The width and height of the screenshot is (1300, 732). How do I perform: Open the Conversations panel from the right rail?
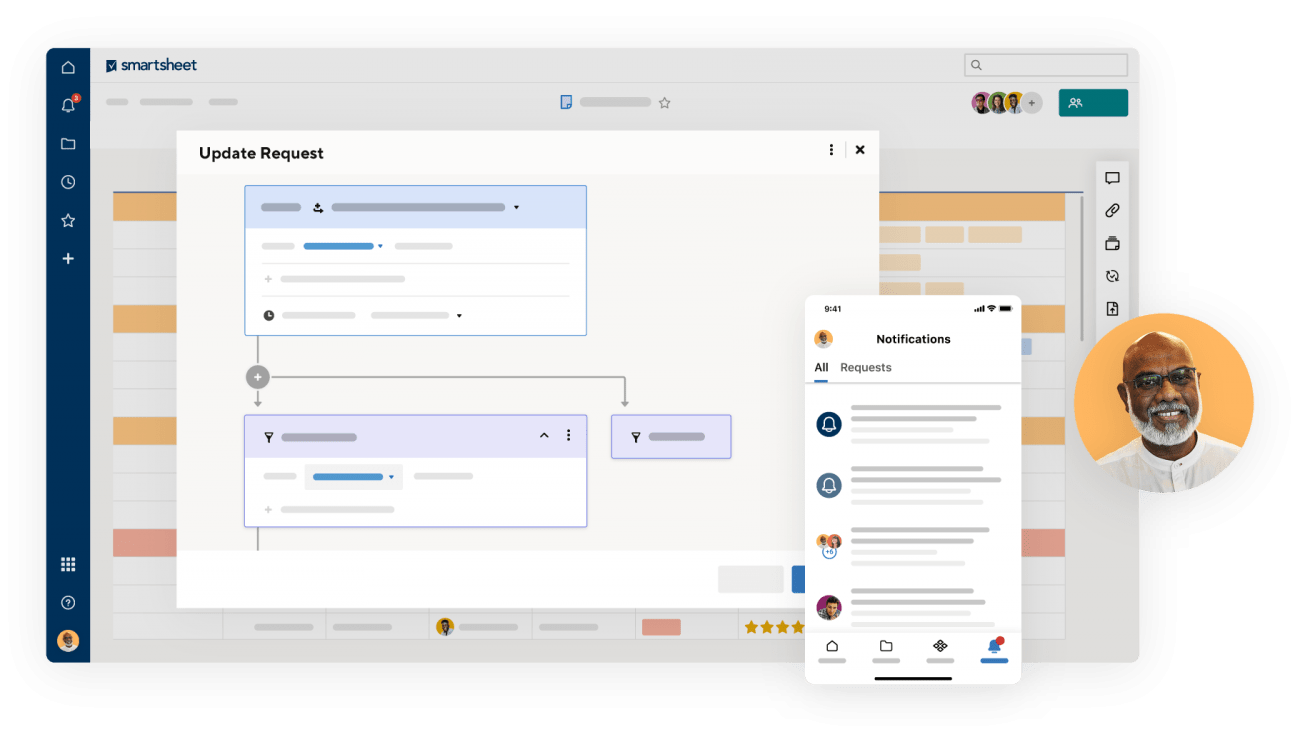tap(1112, 178)
